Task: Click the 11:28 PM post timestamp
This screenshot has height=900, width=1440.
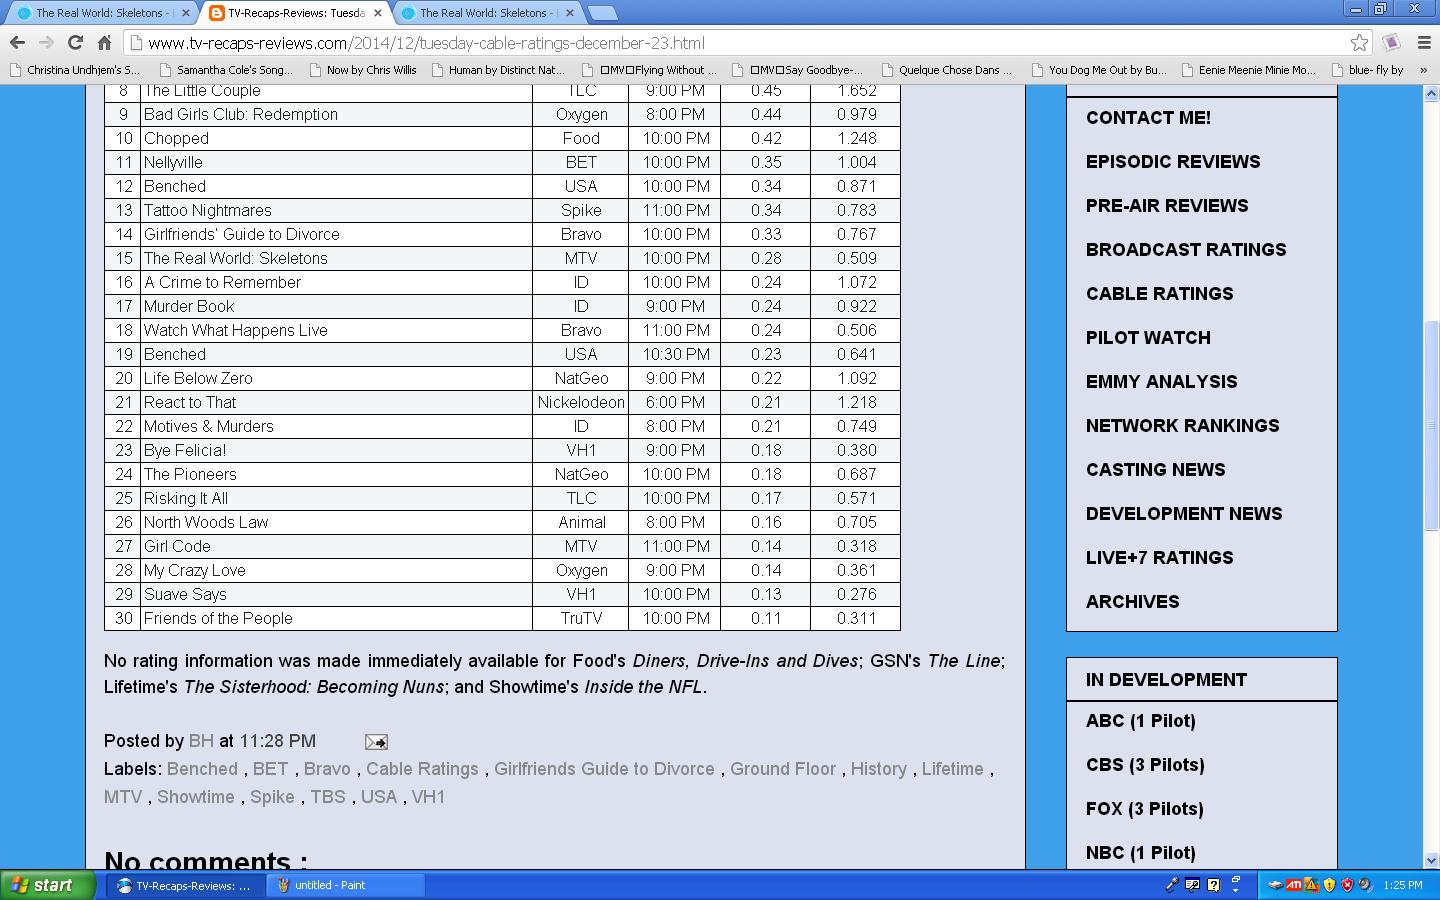Action: click(x=277, y=741)
